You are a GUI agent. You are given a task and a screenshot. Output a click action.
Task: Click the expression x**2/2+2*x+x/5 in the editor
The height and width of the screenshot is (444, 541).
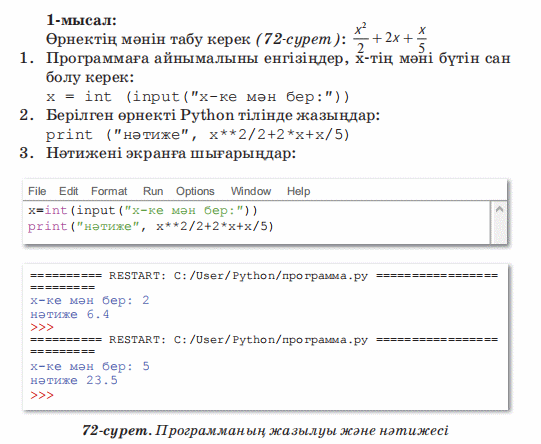click(x=212, y=226)
